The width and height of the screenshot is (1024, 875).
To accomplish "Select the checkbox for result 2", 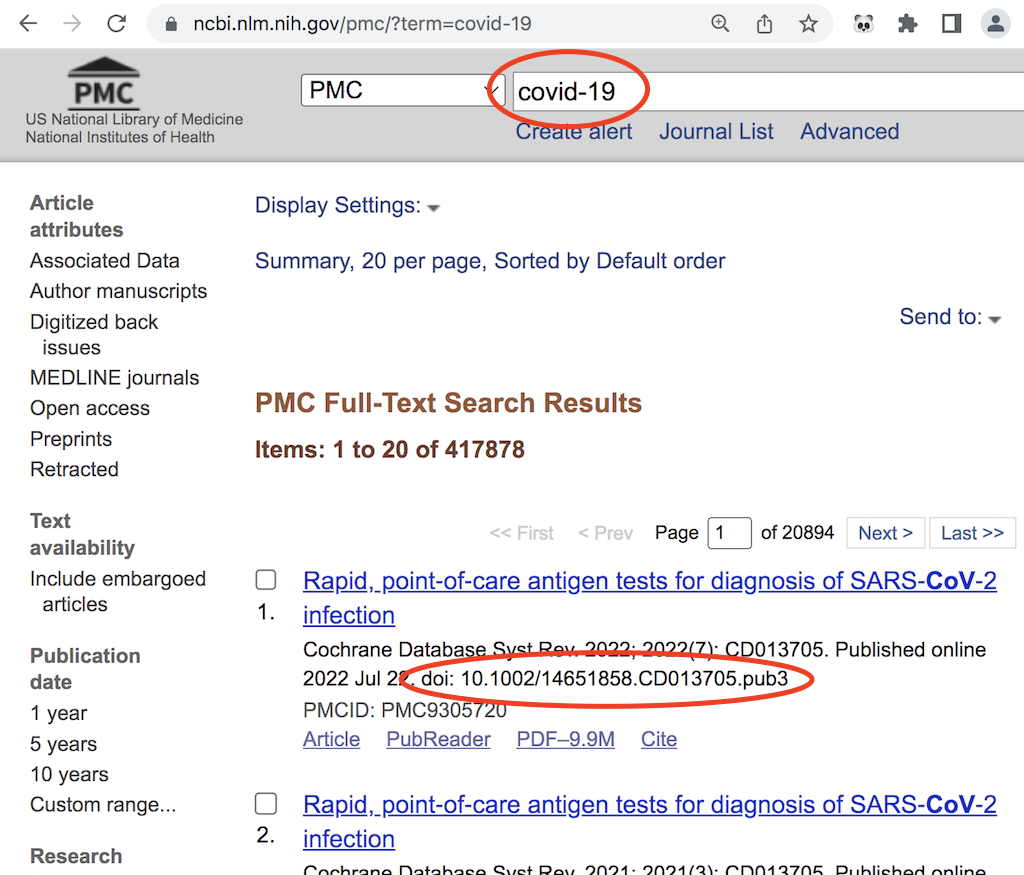I will coord(266,804).
